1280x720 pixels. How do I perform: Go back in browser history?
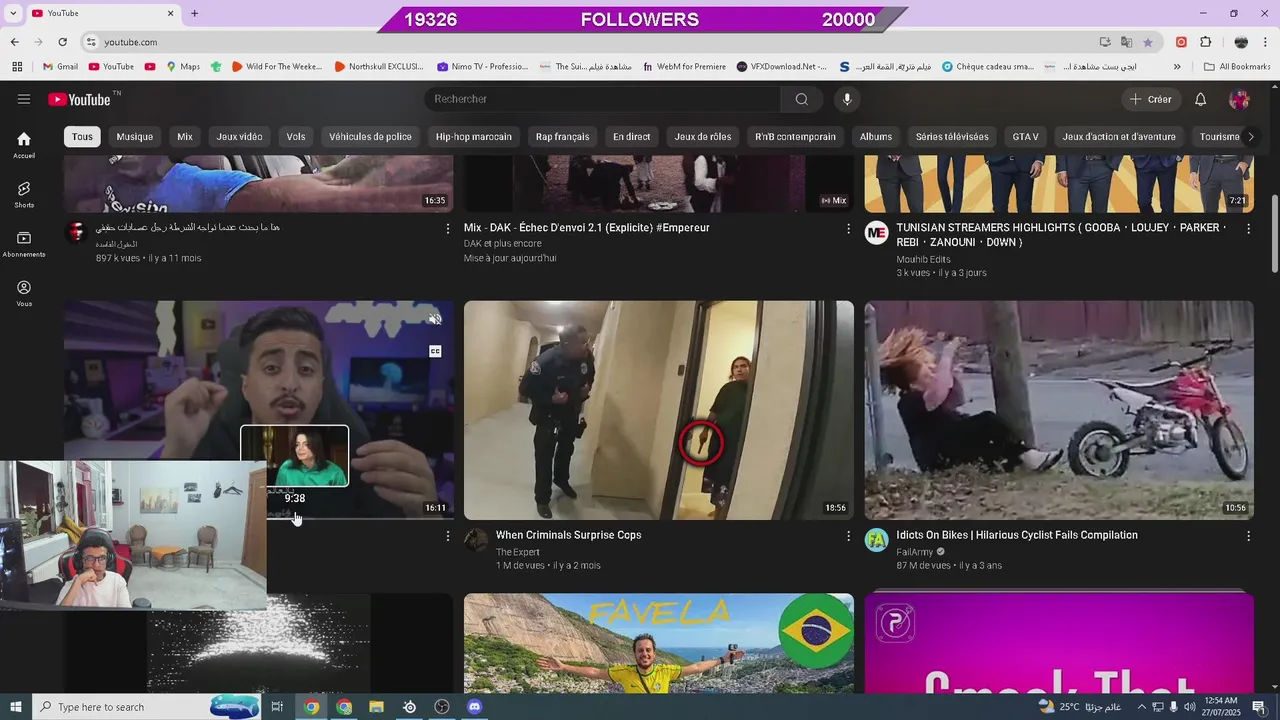pos(14,42)
